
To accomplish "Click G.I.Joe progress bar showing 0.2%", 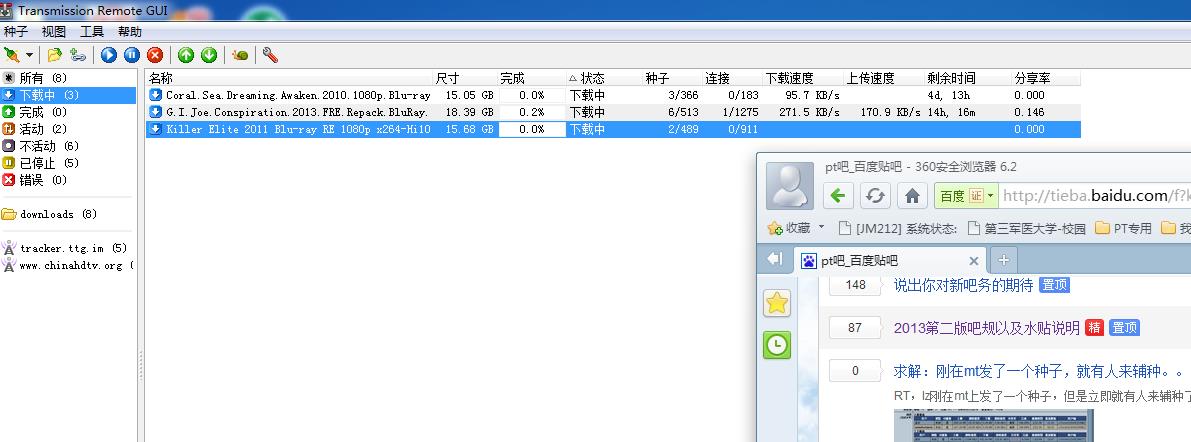I will [x=532, y=112].
